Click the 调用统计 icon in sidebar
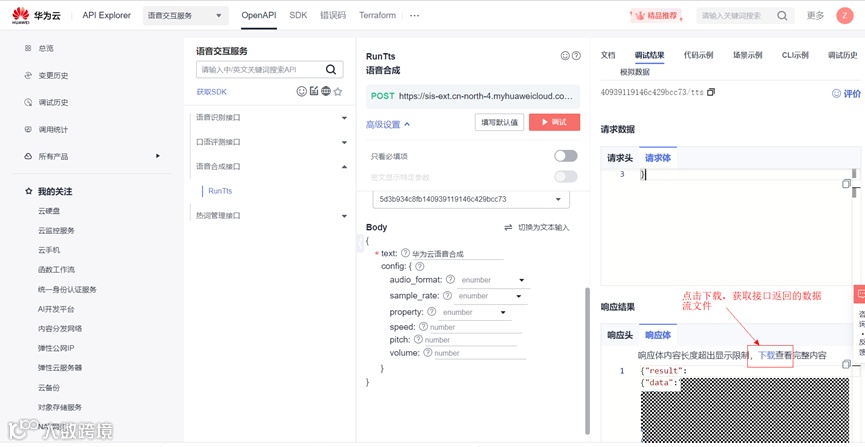Viewport: 865px width, 447px height. click(x=28, y=130)
